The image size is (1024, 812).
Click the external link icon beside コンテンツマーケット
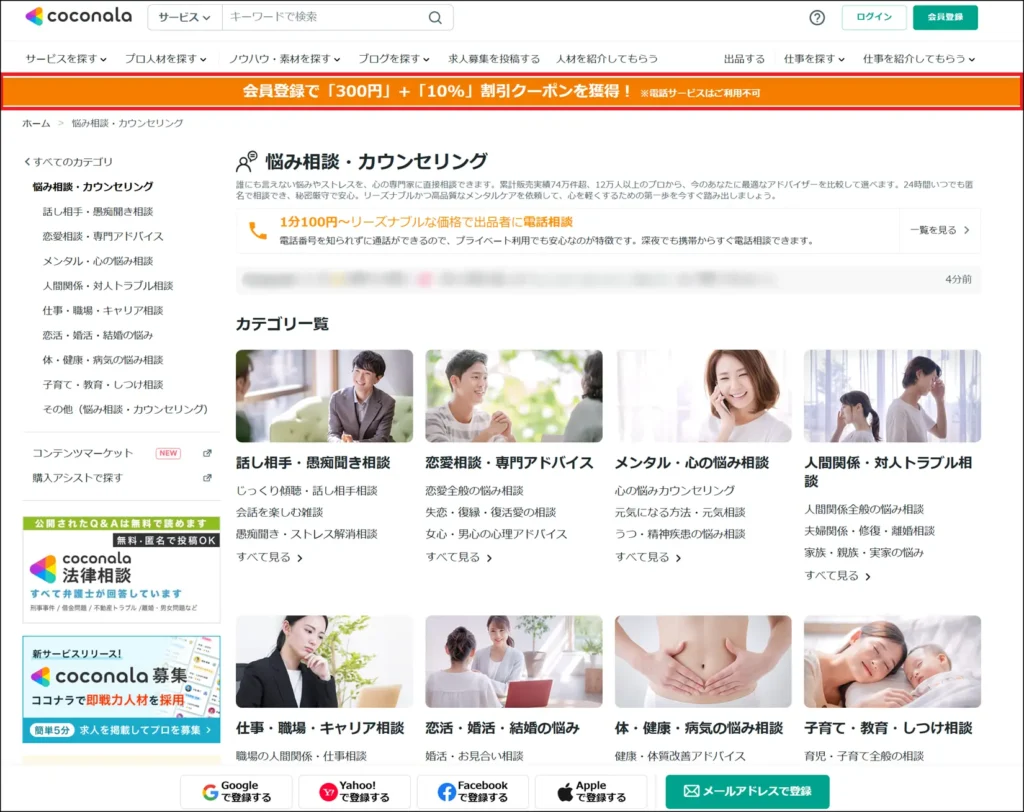coord(208,455)
